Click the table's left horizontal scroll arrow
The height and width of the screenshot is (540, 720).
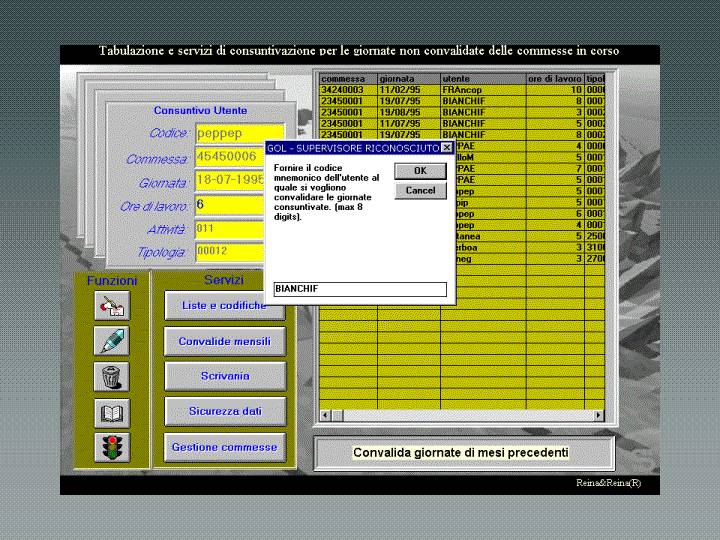point(324,415)
